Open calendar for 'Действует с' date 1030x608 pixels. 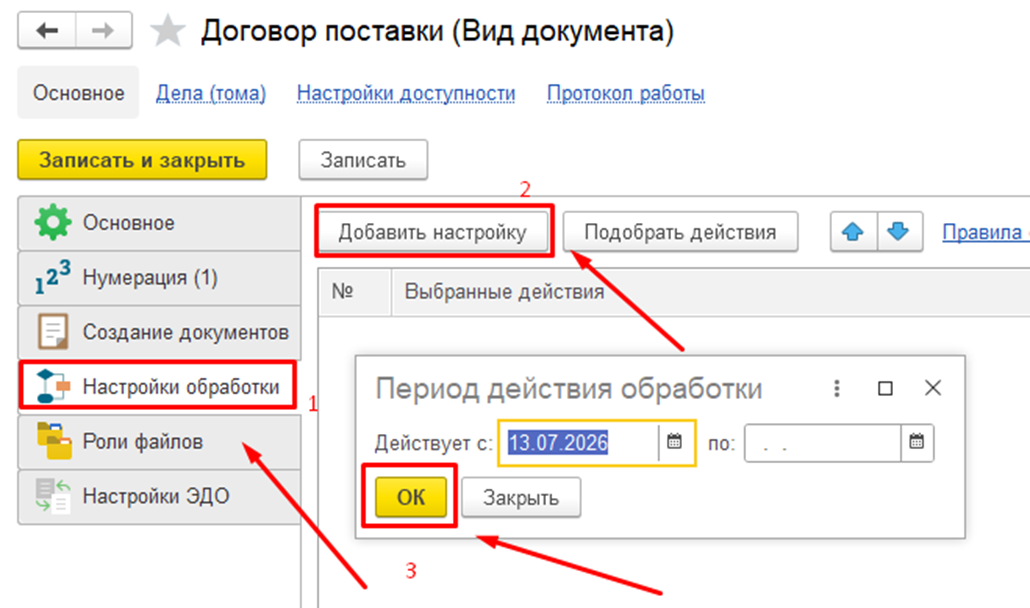(x=675, y=442)
